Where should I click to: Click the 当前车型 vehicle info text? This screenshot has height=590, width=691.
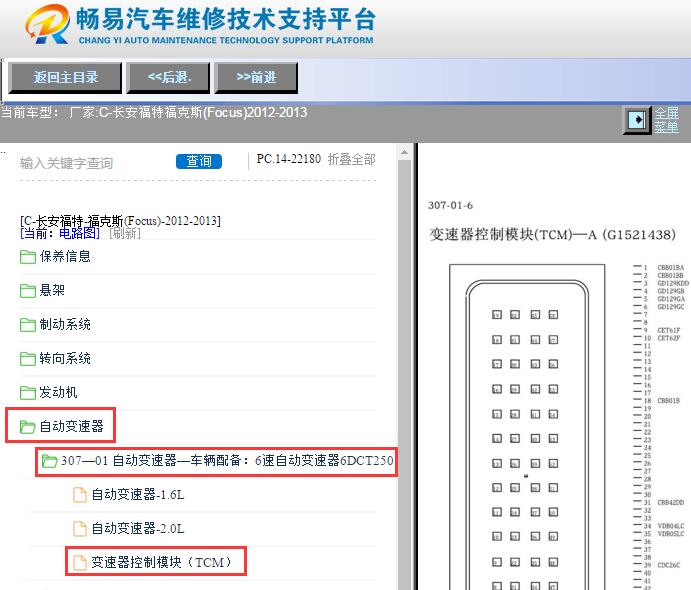(x=154, y=112)
